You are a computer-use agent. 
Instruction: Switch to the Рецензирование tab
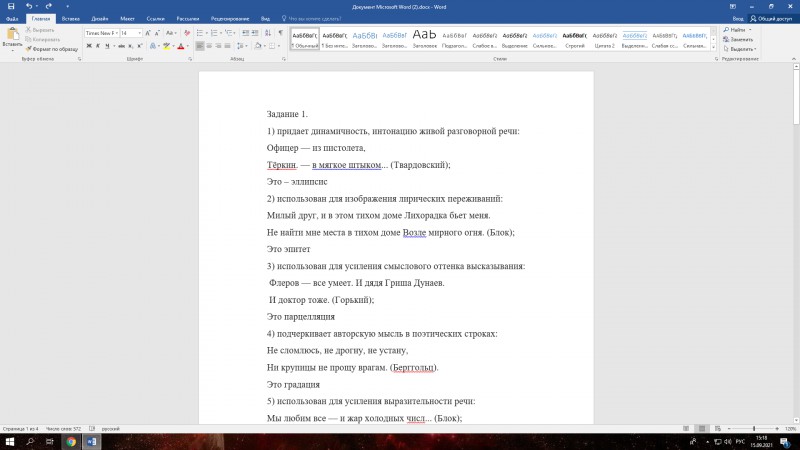pos(230,18)
